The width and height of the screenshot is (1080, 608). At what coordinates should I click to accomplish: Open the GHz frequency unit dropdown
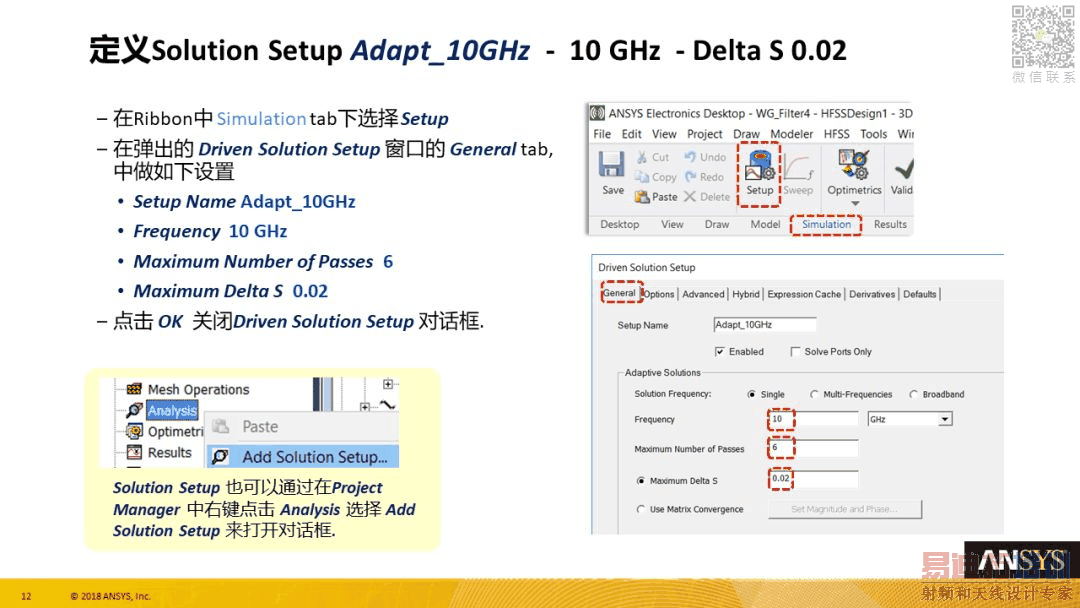point(945,419)
